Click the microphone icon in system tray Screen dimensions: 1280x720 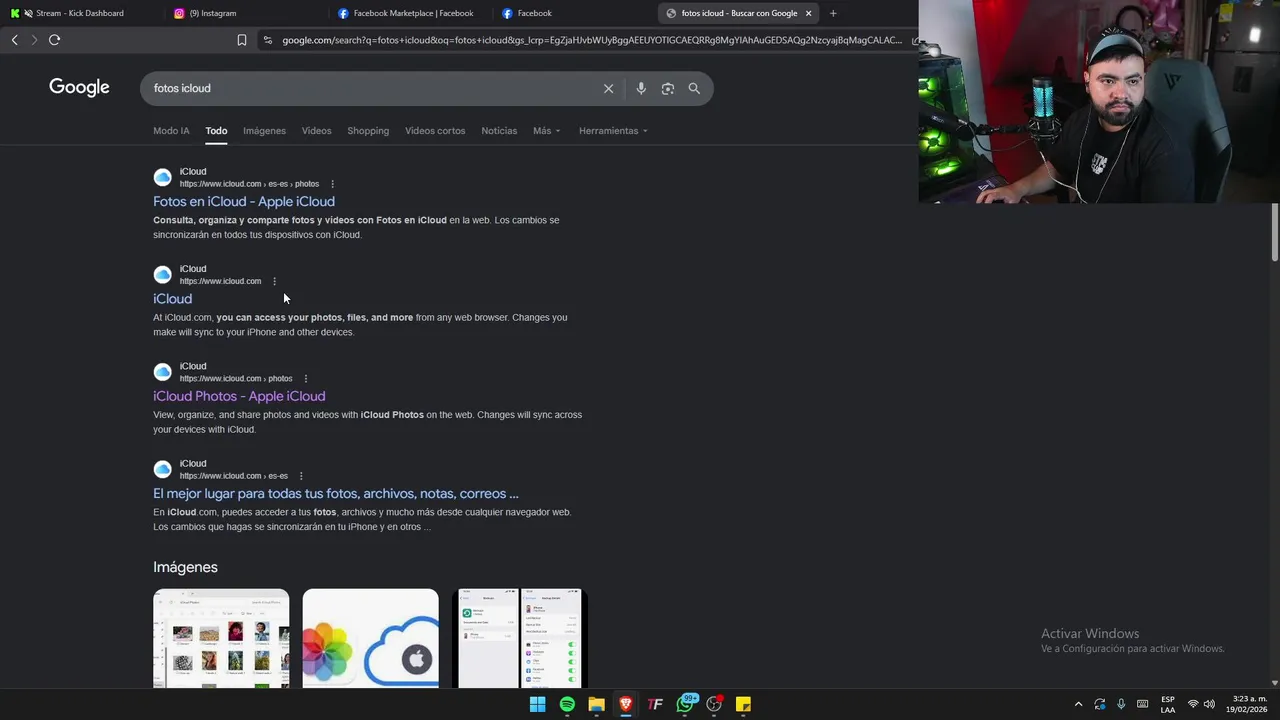[x=1121, y=704]
